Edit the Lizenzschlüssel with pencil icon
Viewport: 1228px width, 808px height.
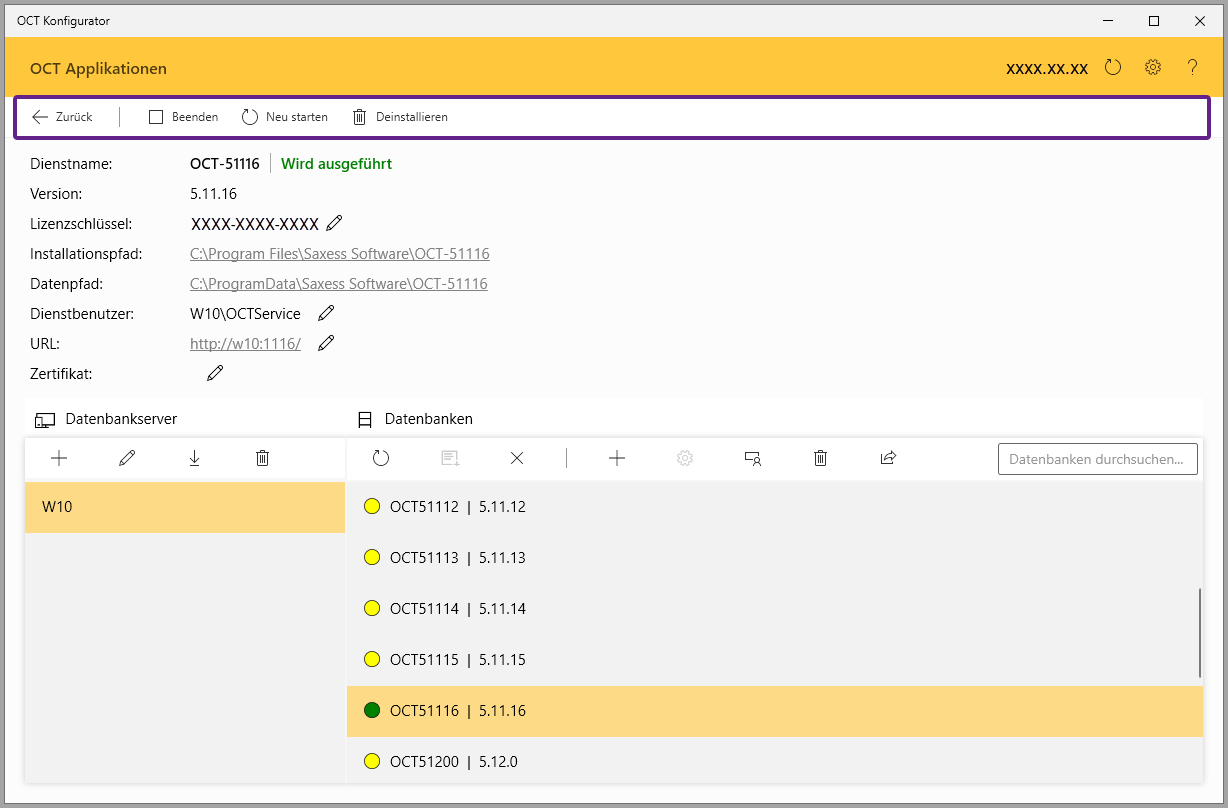coord(334,223)
